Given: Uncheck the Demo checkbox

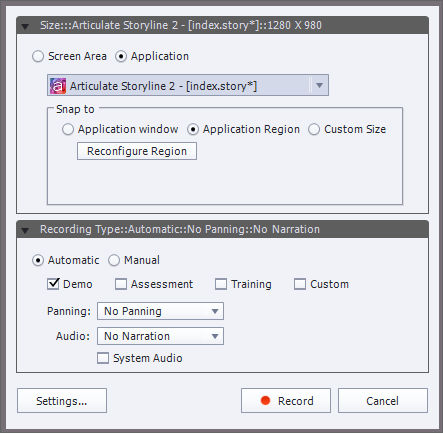Looking at the screenshot, I should tap(53, 284).
